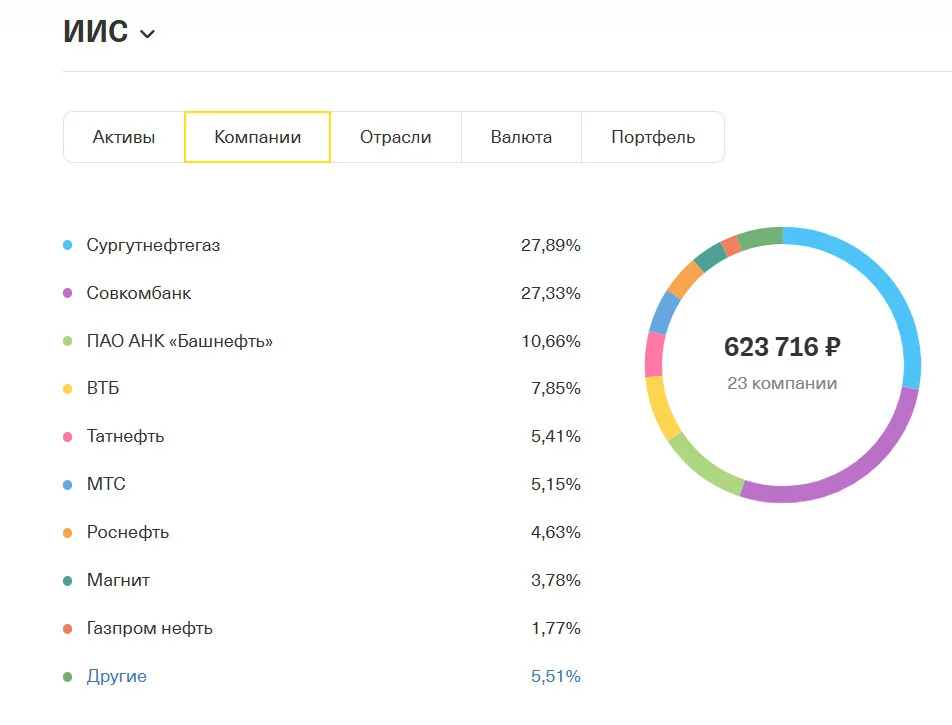Click the Совкомбанк purple legend dot
This screenshot has height=725, width=952.
[67, 293]
